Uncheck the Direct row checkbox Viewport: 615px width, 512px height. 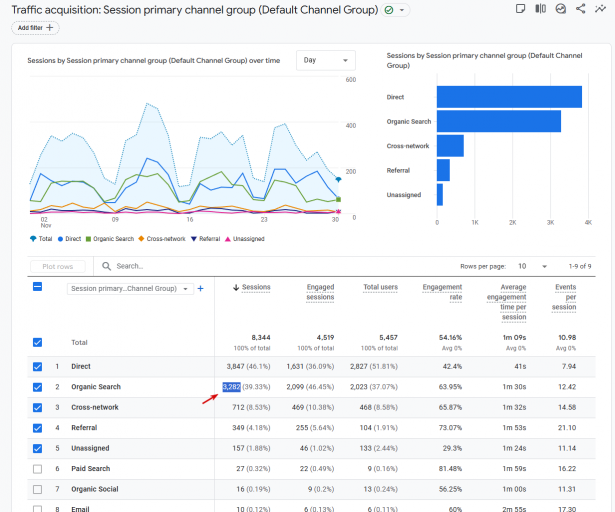(38, 366)
